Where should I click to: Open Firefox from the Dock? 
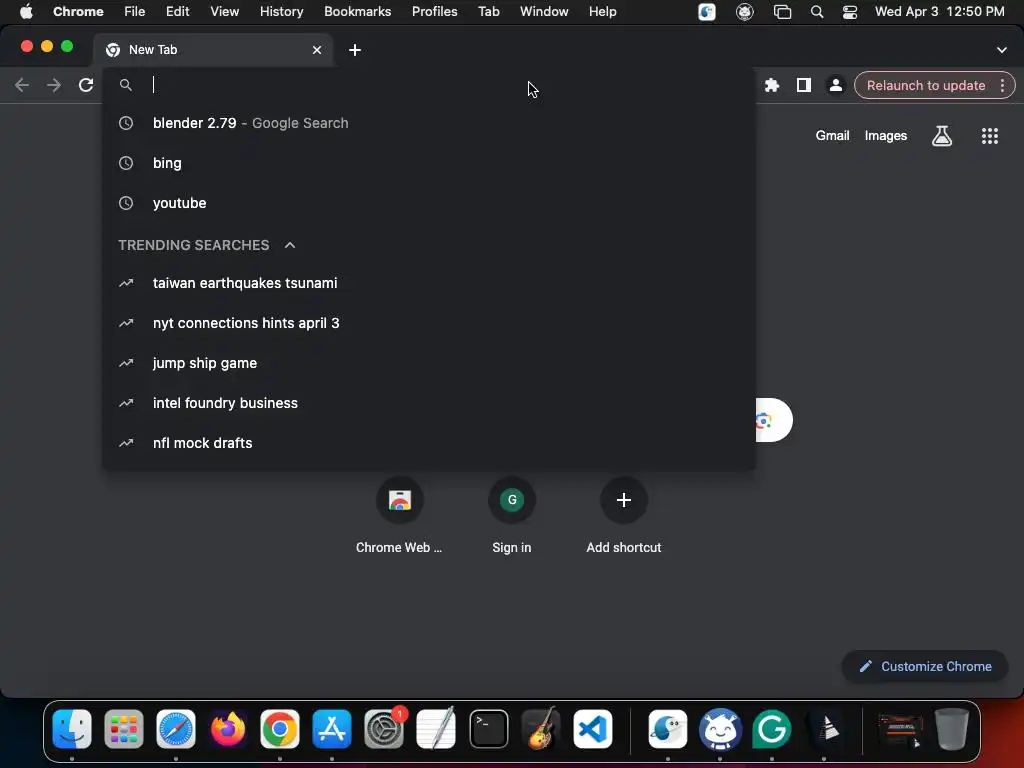tap(228, 729)
